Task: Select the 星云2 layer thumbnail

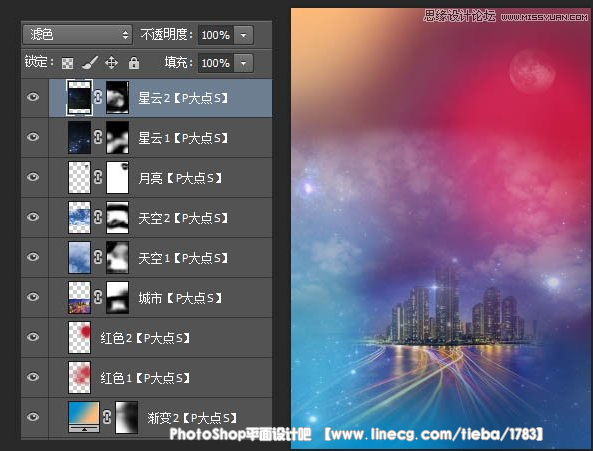Action: (79, 97)
